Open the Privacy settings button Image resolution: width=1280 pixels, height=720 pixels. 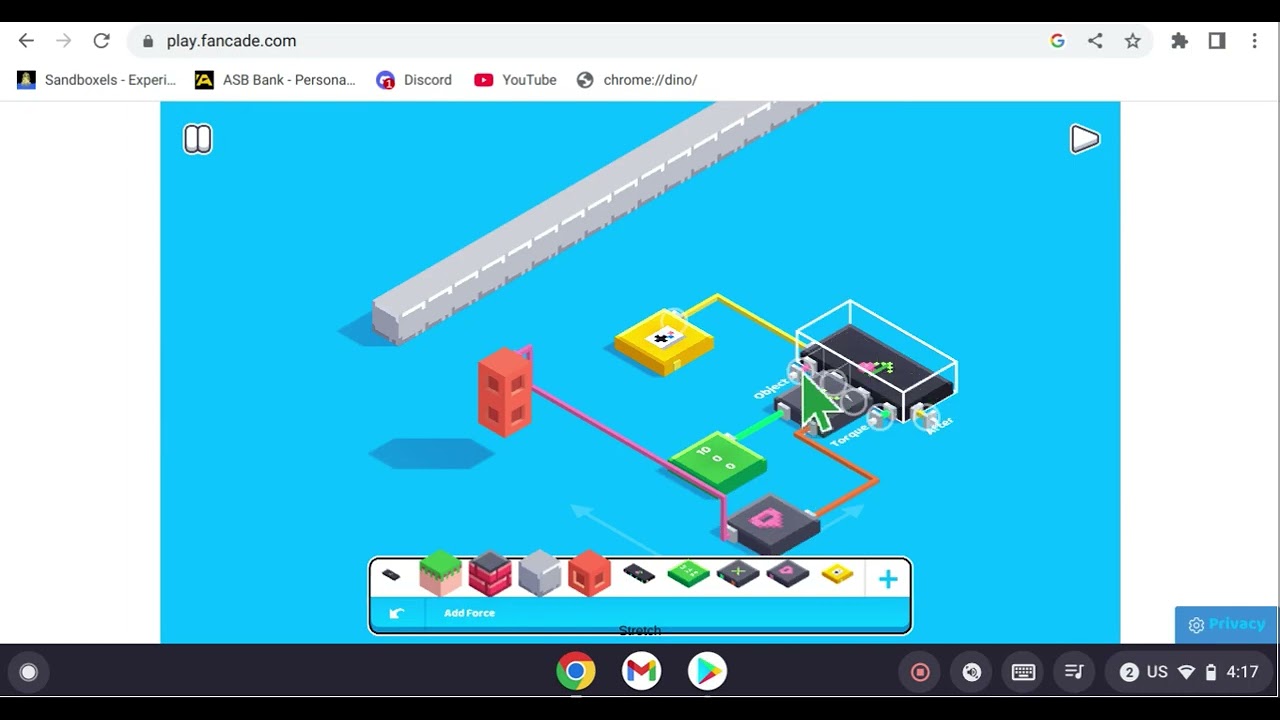(1226, 624)
